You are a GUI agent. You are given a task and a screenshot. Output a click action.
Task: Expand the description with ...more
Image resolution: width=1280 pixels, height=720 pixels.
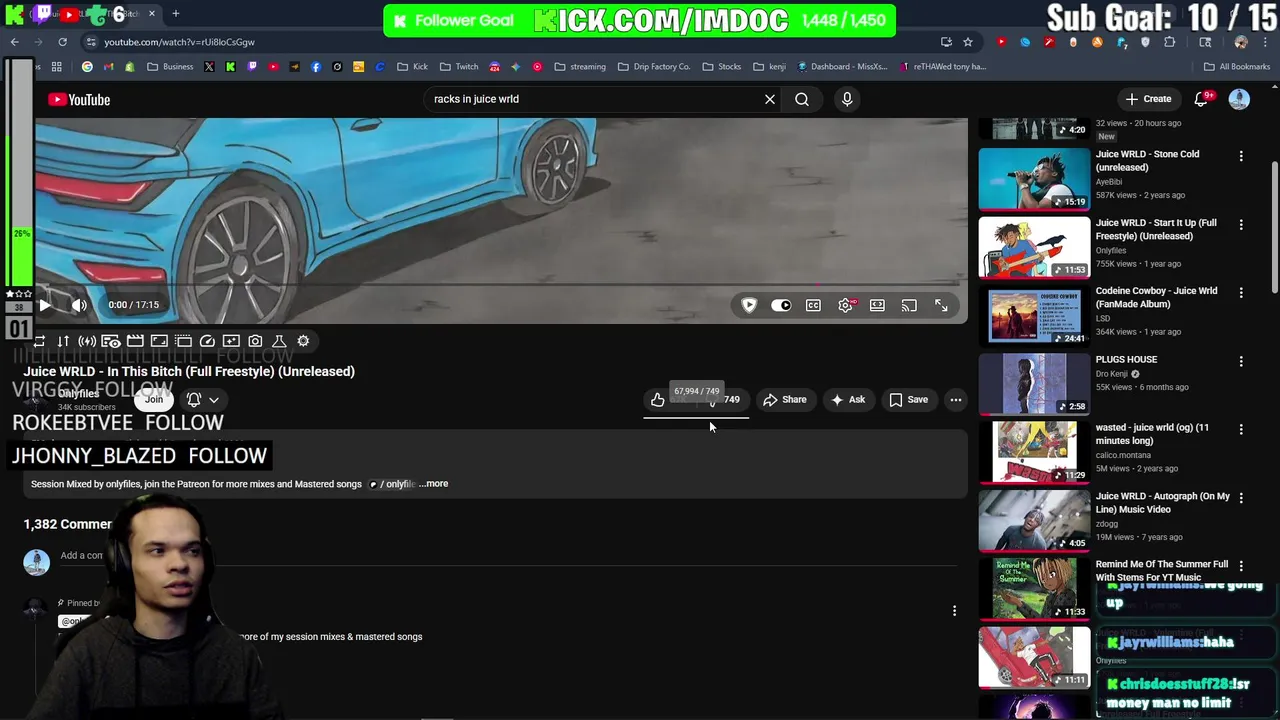(x=433, y=484)
